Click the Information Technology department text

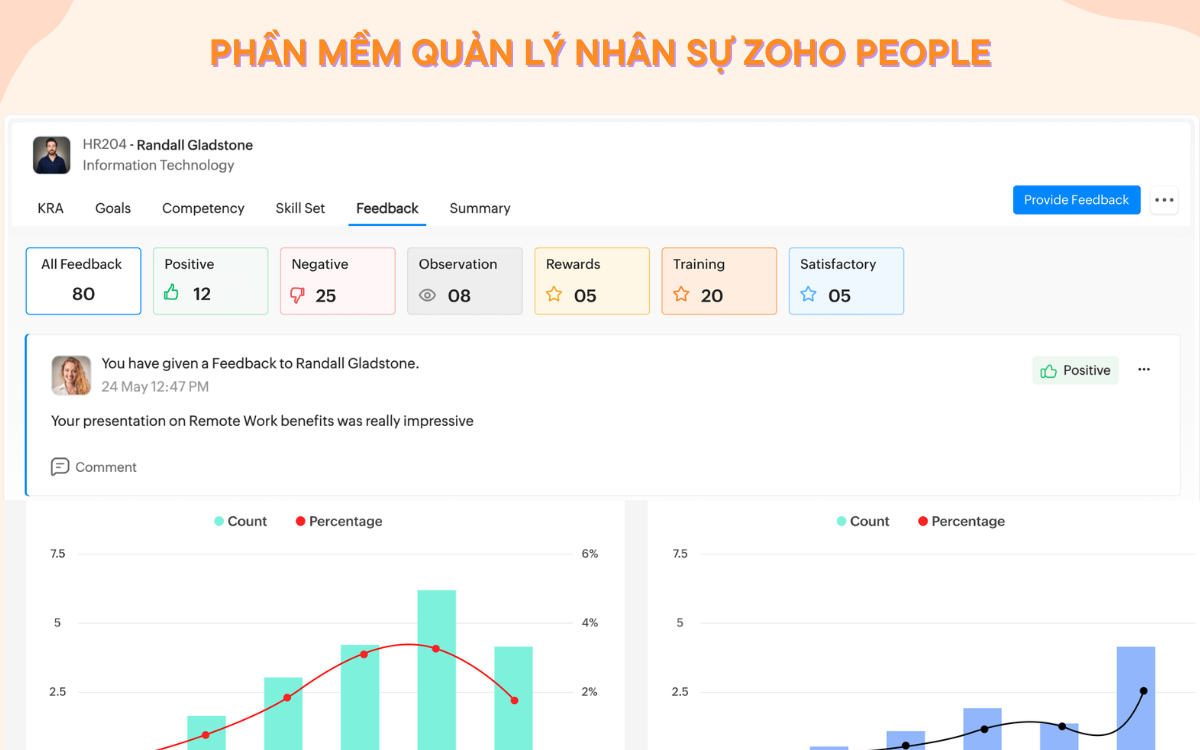click(x=158, y=165)
